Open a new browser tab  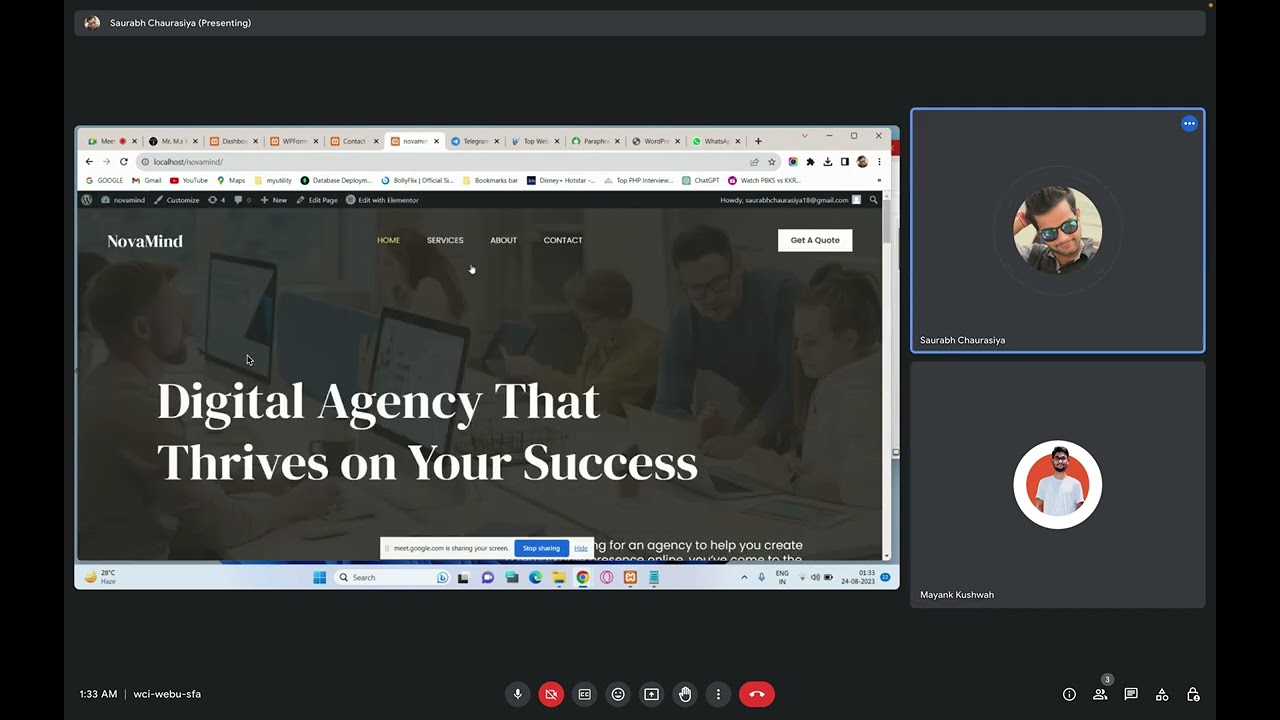coord(758,141)
